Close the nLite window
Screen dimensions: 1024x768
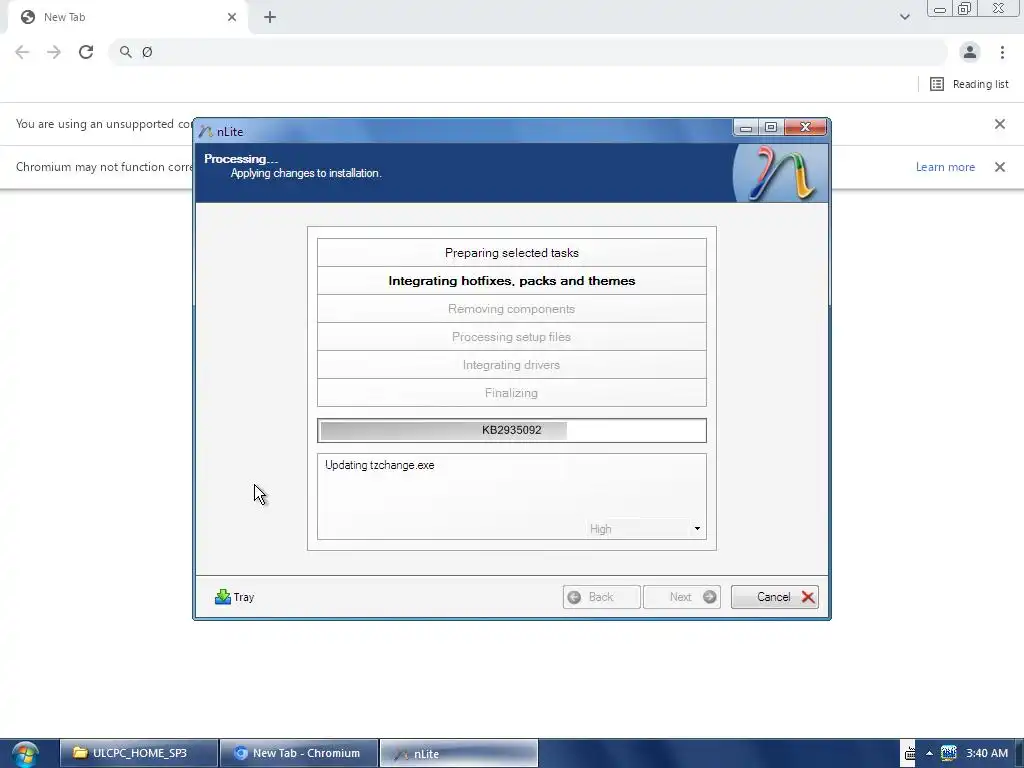coord(805,127)
